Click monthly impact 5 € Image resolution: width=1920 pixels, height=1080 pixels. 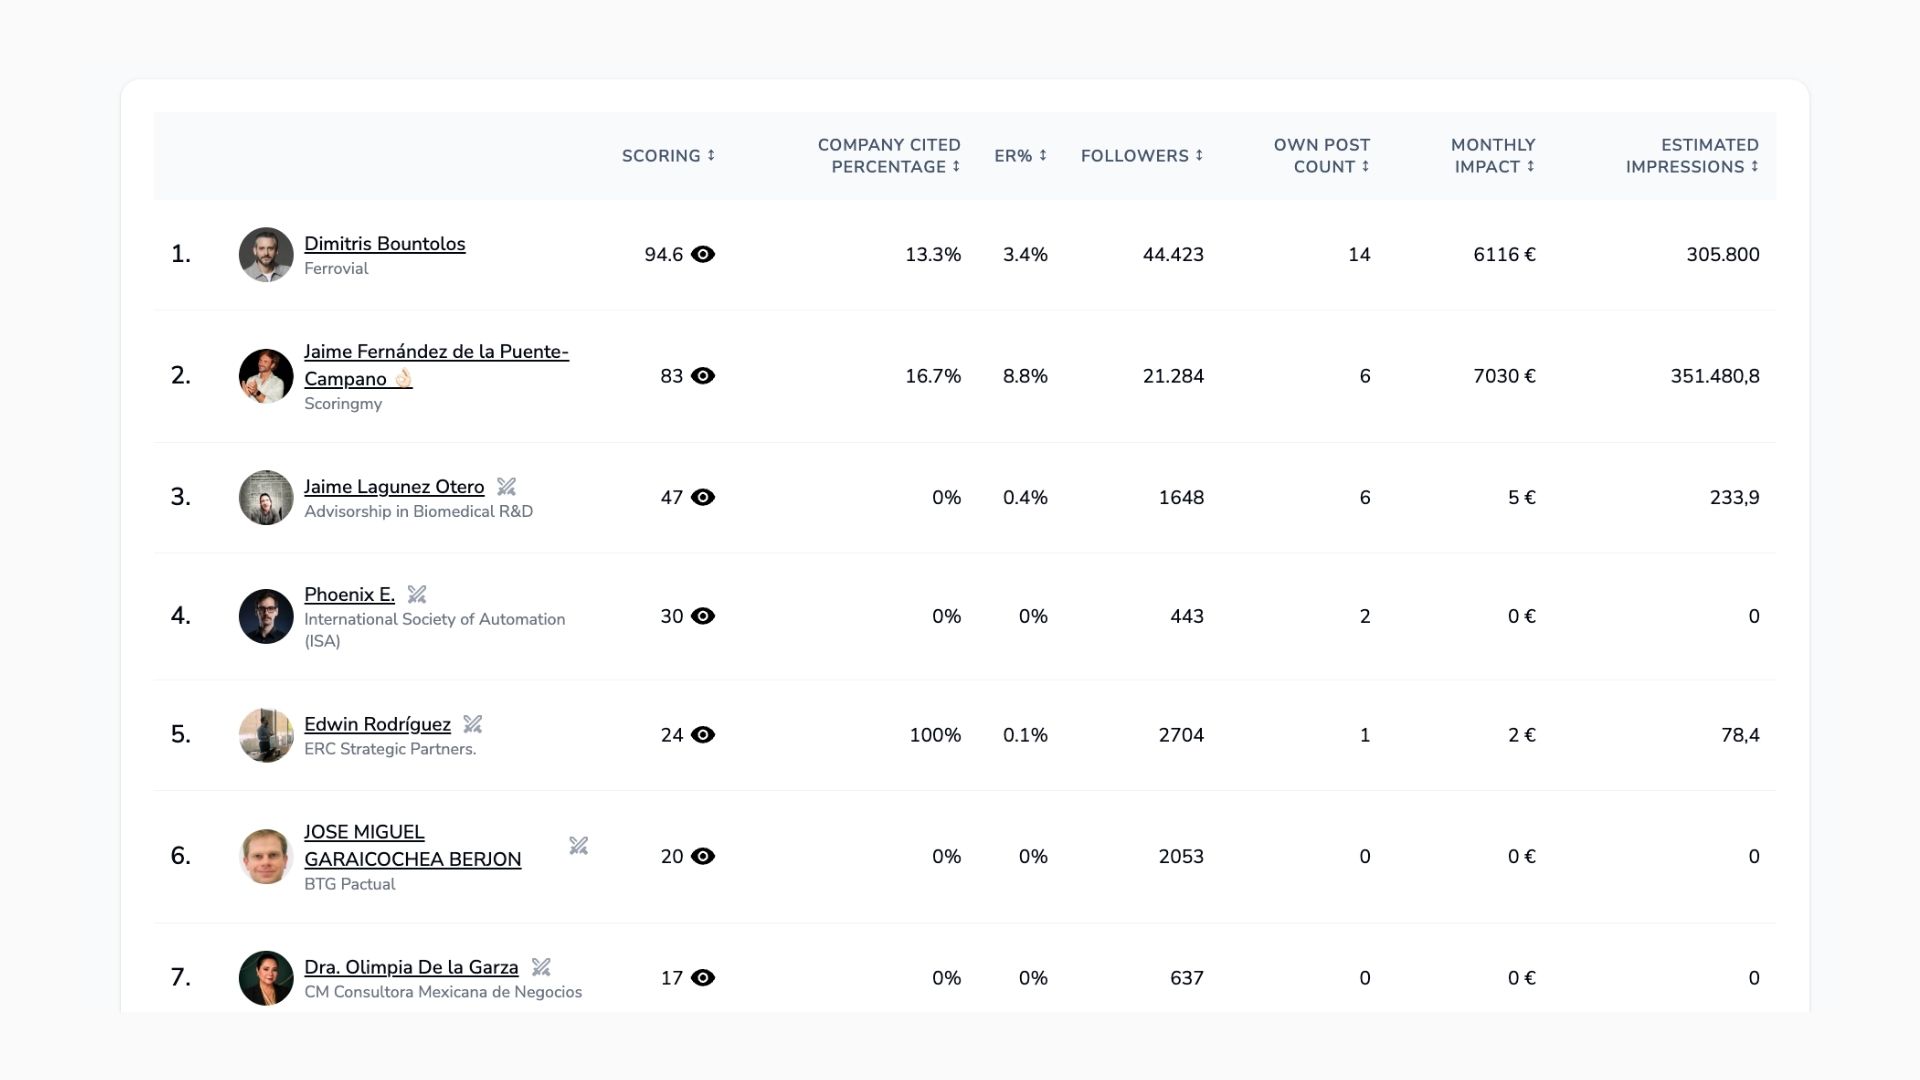click(1521, 497)
